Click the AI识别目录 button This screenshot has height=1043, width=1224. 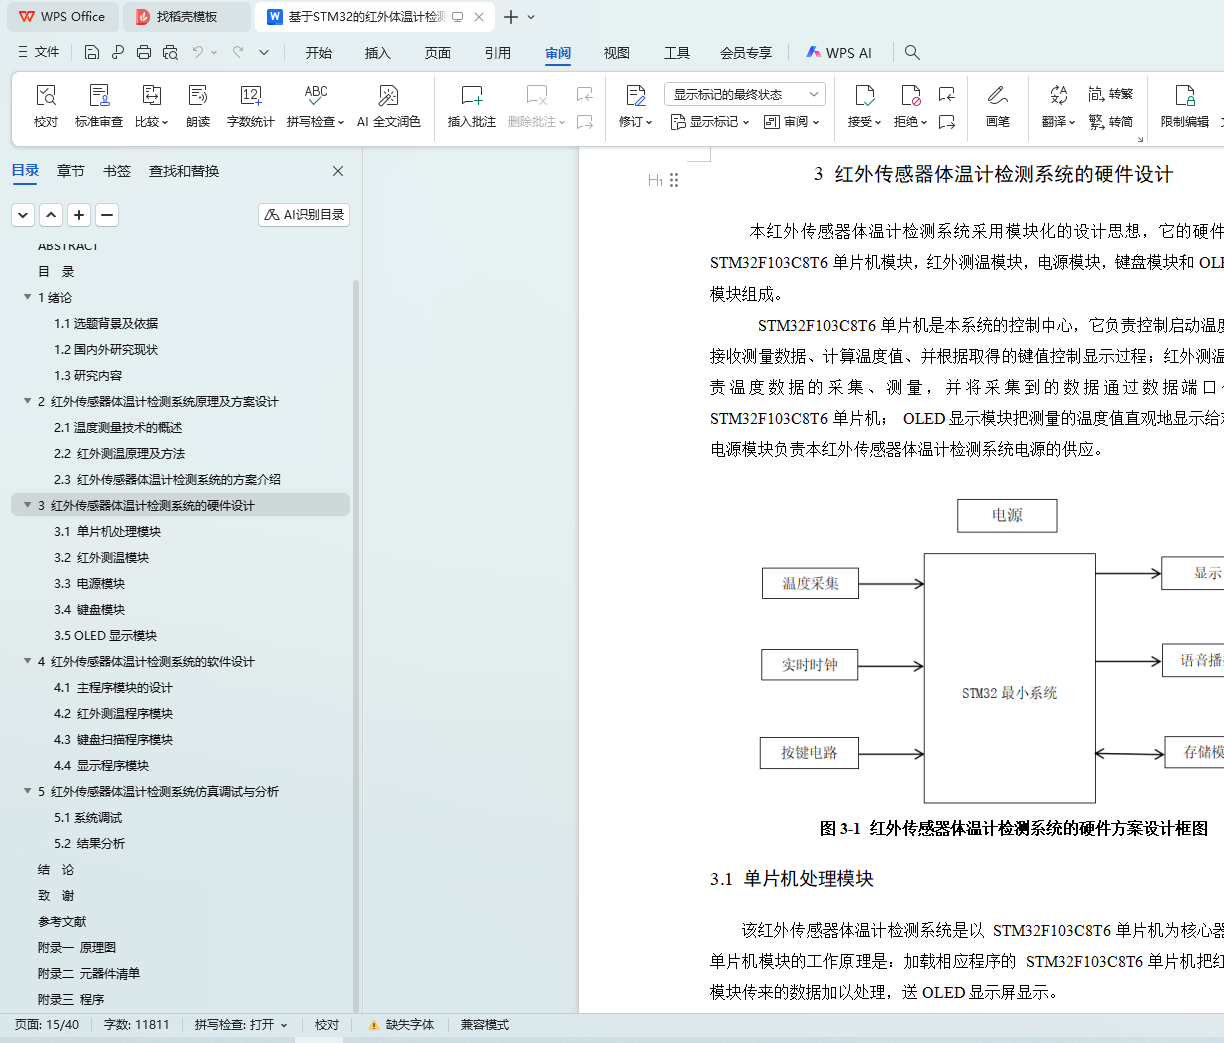304,214
